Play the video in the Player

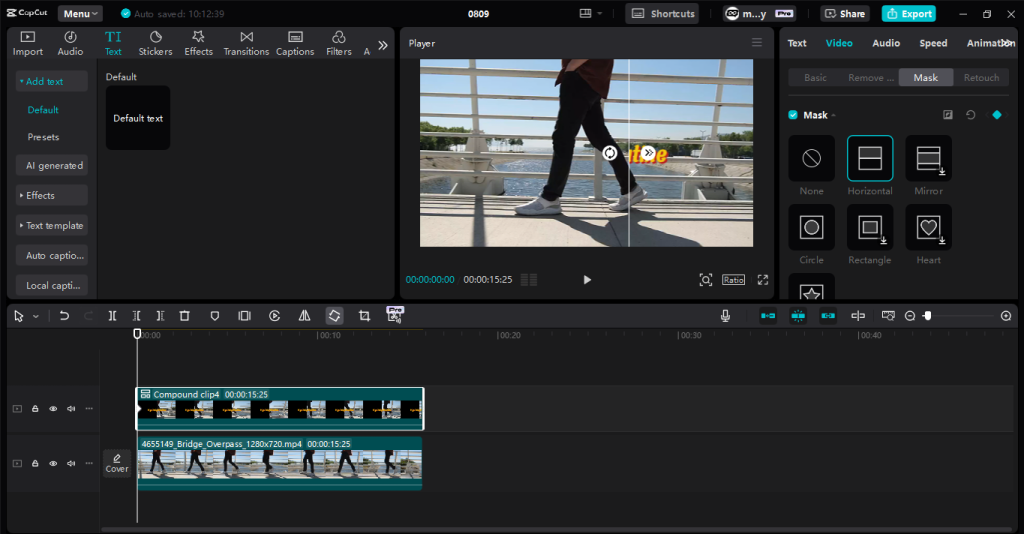pyautogui.click(x=587, y=280)
